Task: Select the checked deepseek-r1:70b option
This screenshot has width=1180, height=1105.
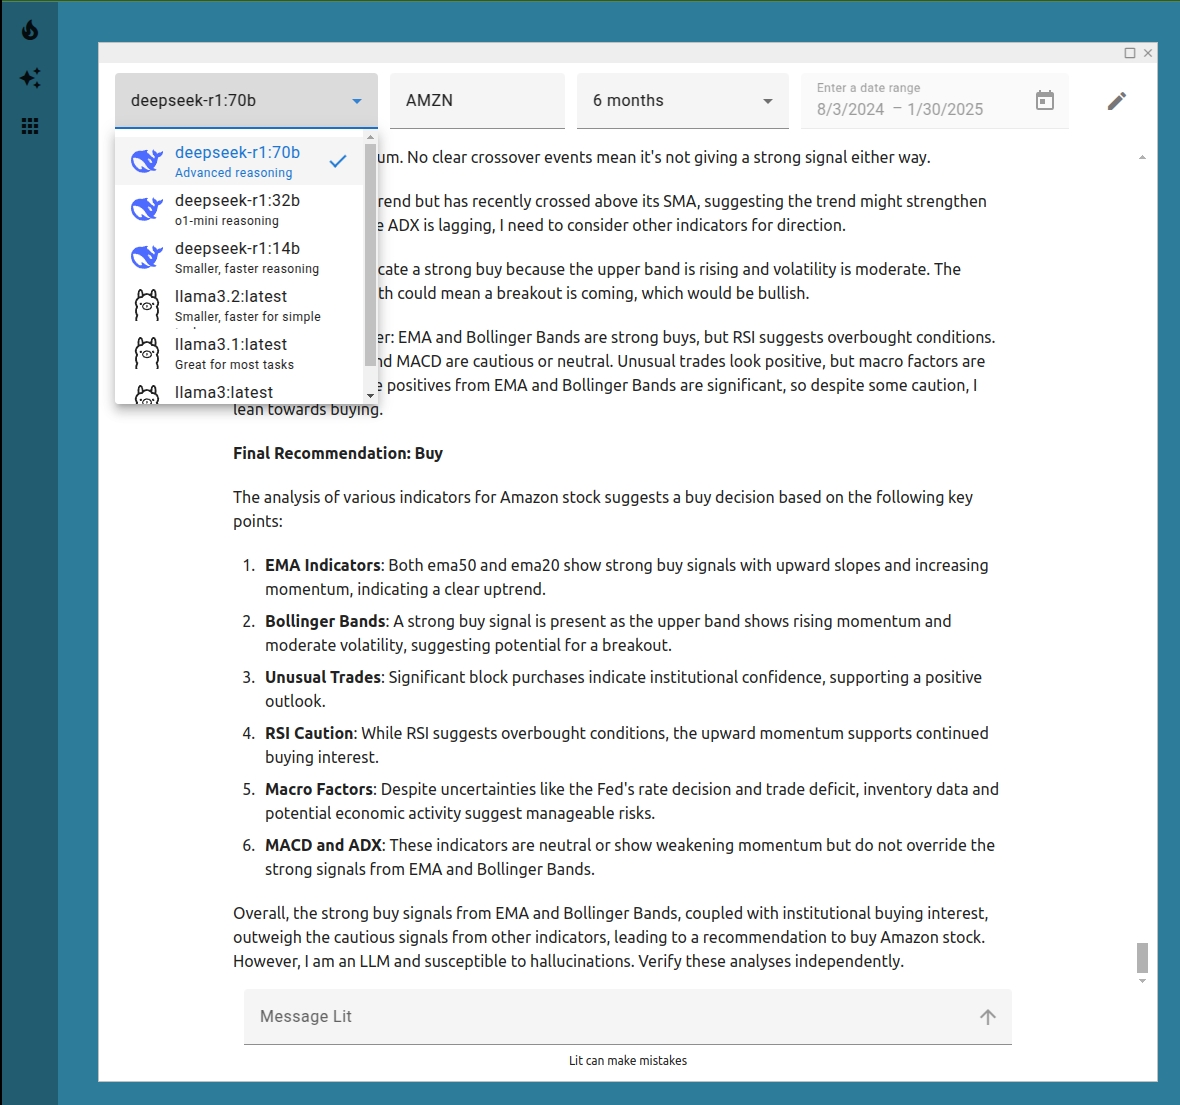Action: click(238, 161)
